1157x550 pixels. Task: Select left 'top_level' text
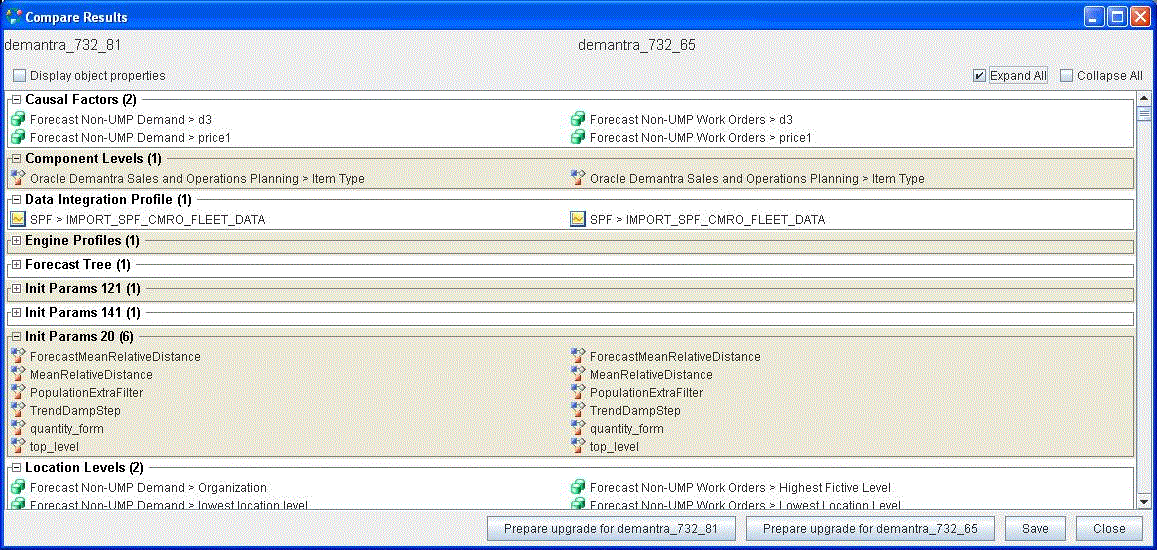pos(54,447)
